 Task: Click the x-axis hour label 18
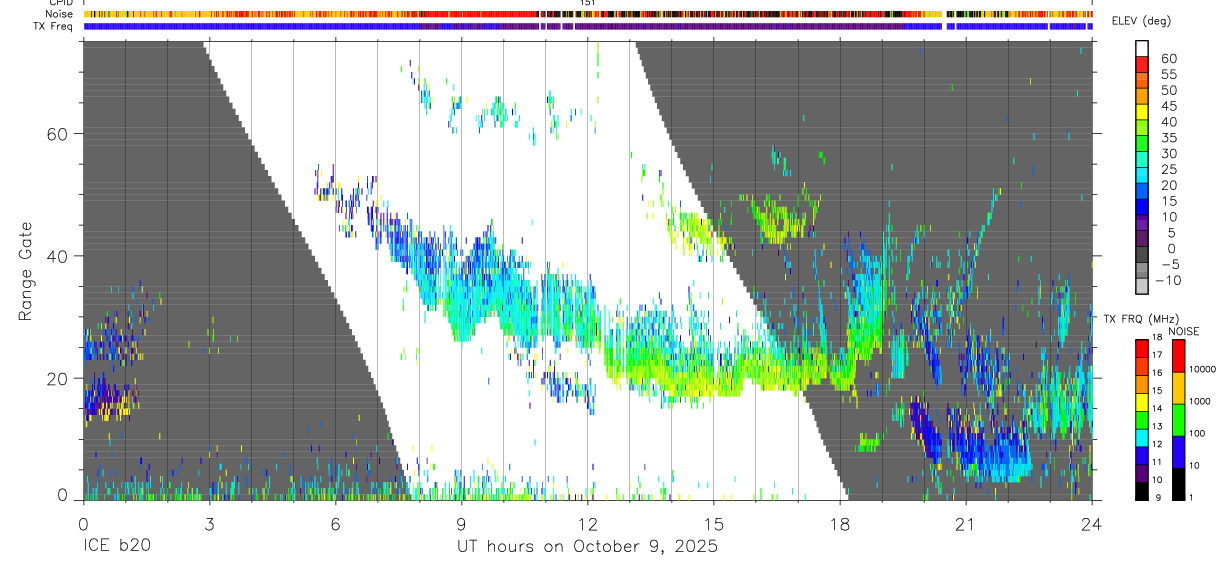[x=840, y=523]
